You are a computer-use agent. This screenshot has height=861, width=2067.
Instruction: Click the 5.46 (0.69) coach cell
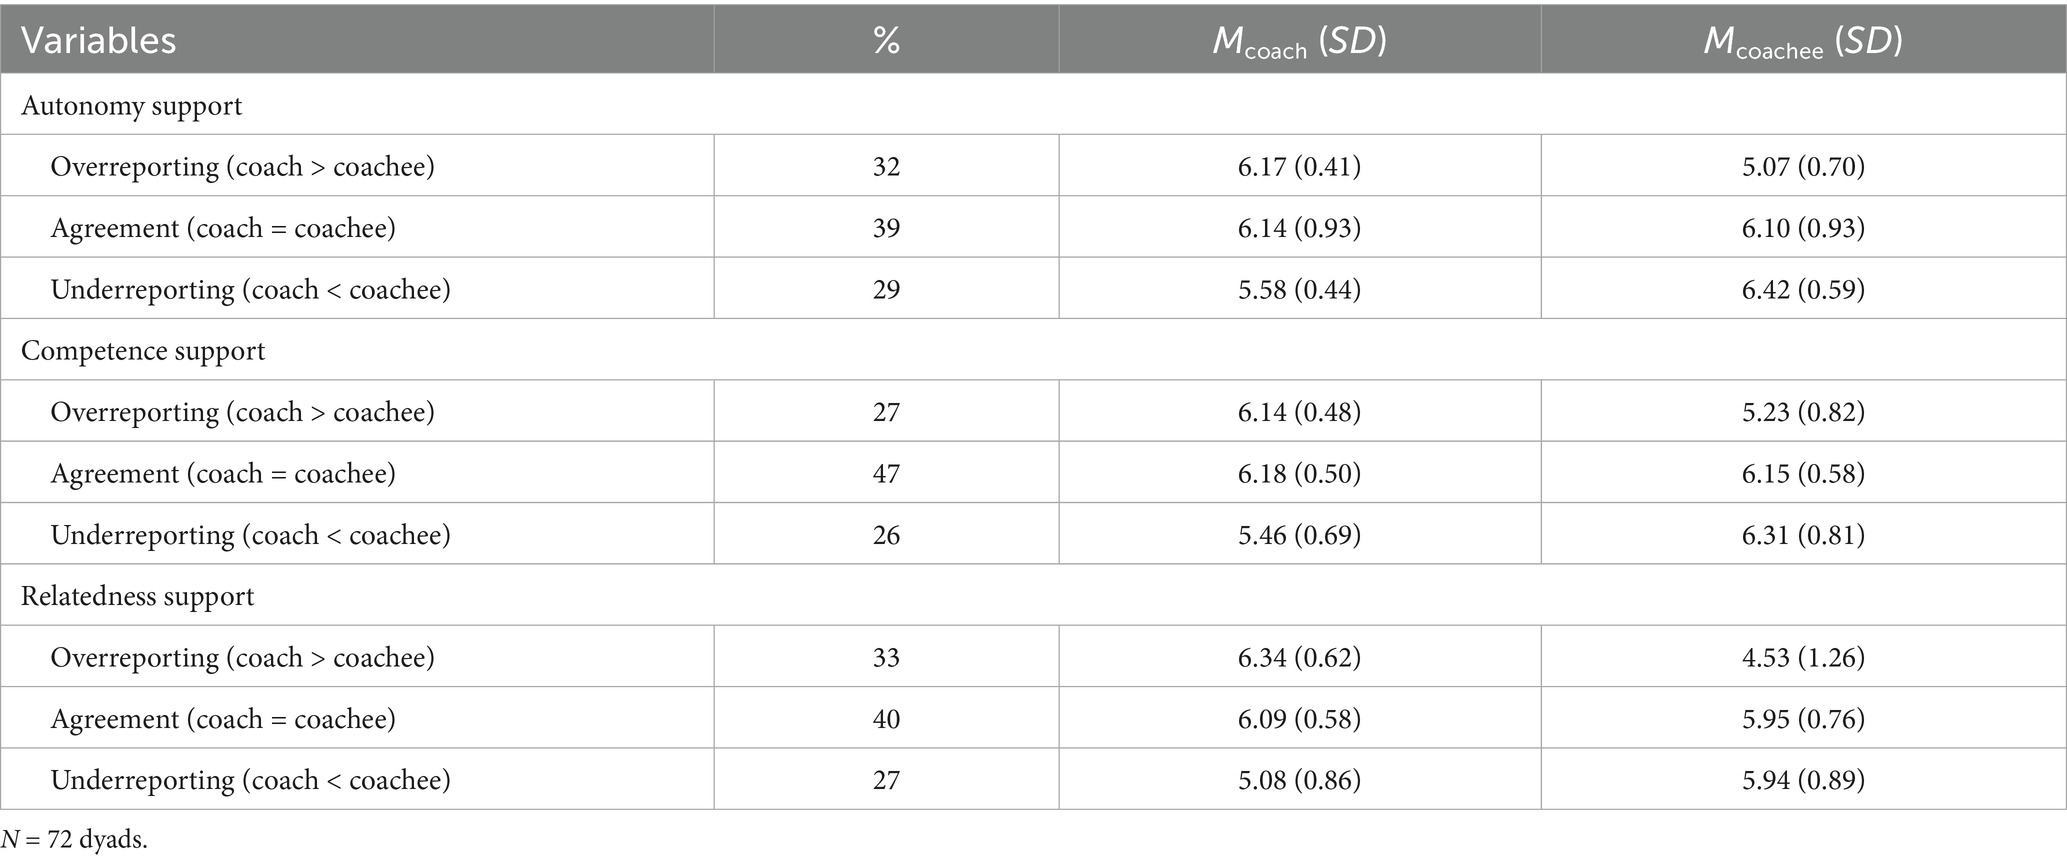tap(1299, 535)
